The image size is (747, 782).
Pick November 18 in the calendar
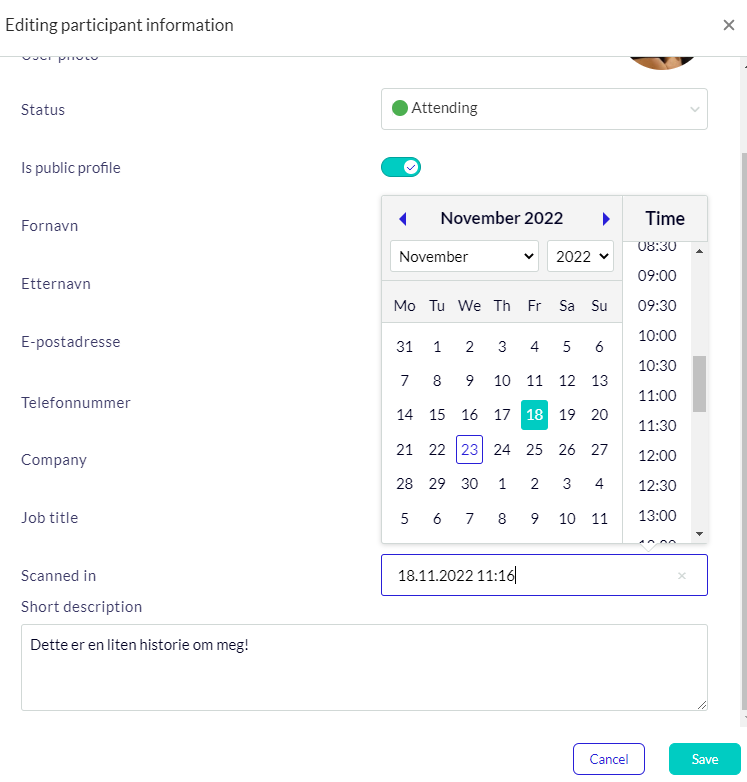pyautogui.click(x=534, y=414)
